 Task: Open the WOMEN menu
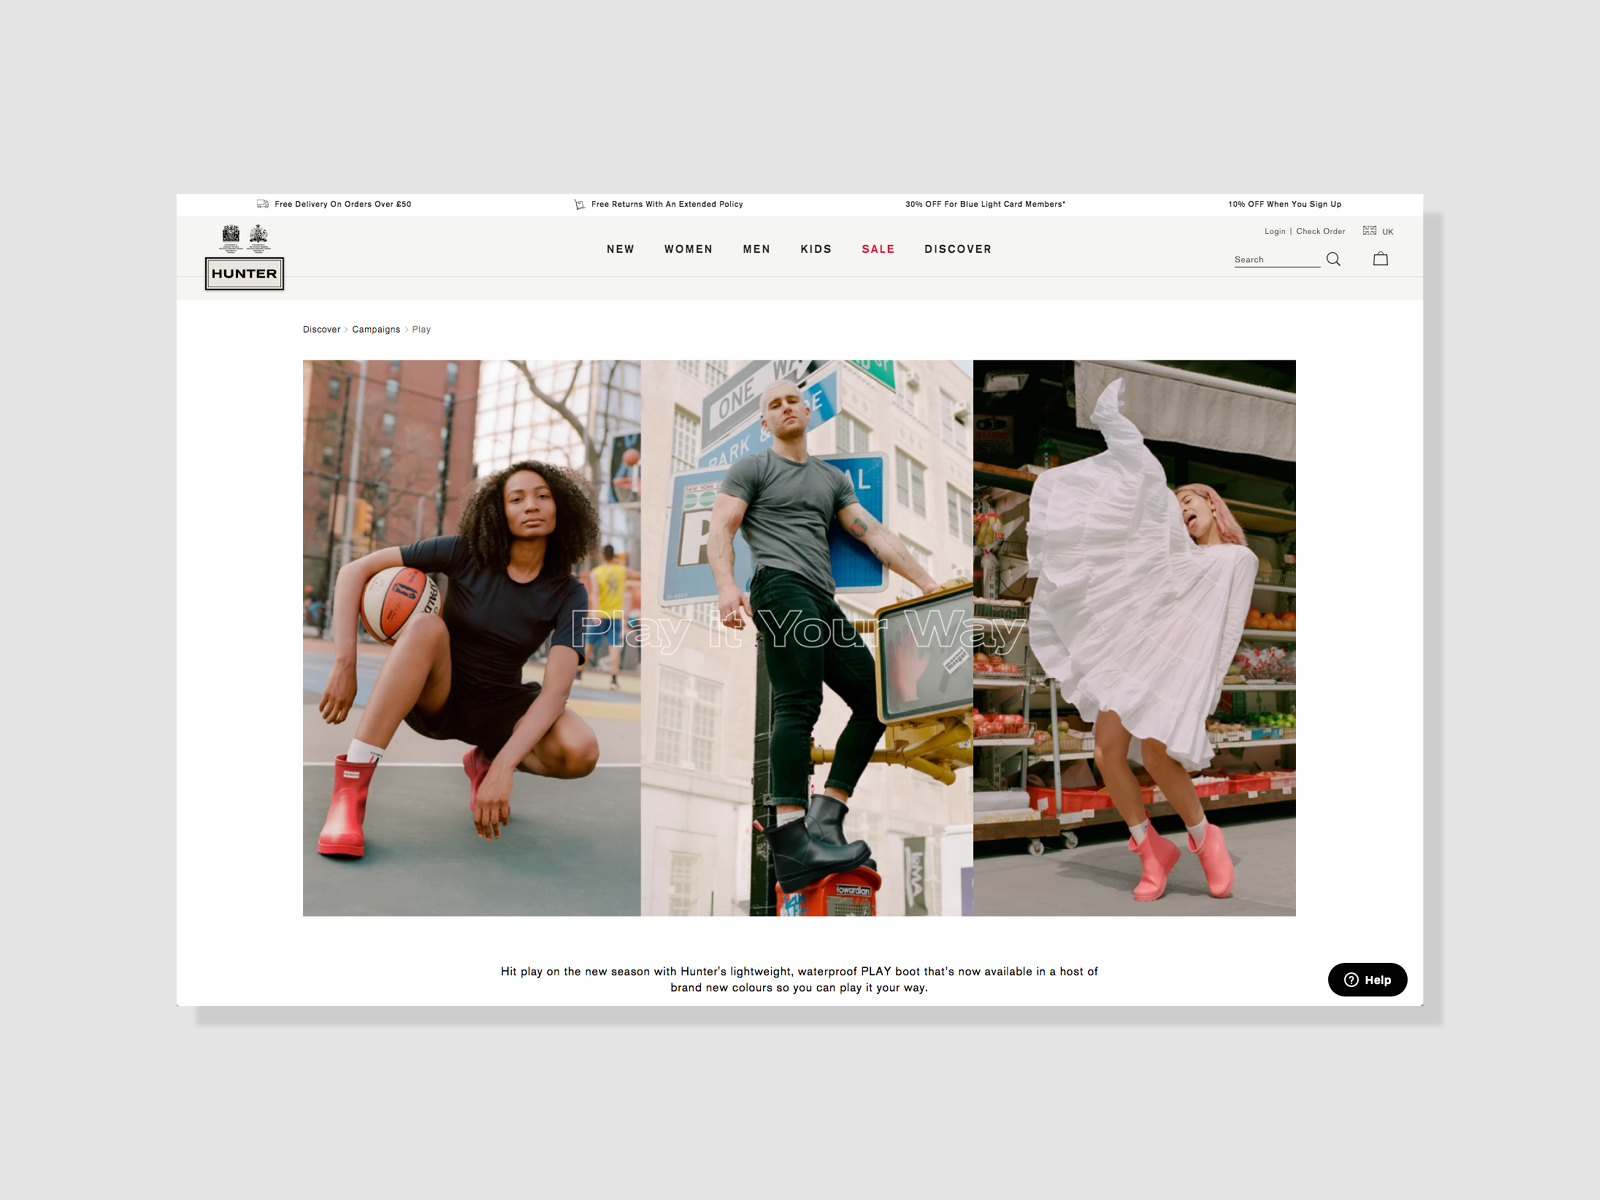688,249
